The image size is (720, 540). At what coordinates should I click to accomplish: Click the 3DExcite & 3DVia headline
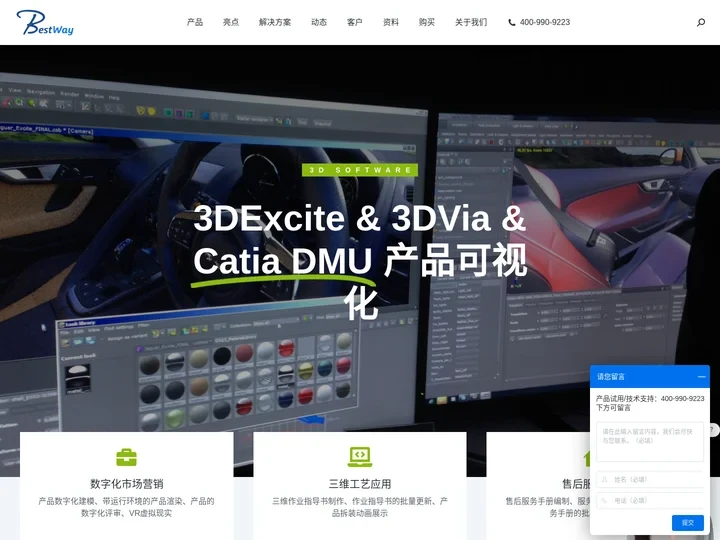point(360,261)
